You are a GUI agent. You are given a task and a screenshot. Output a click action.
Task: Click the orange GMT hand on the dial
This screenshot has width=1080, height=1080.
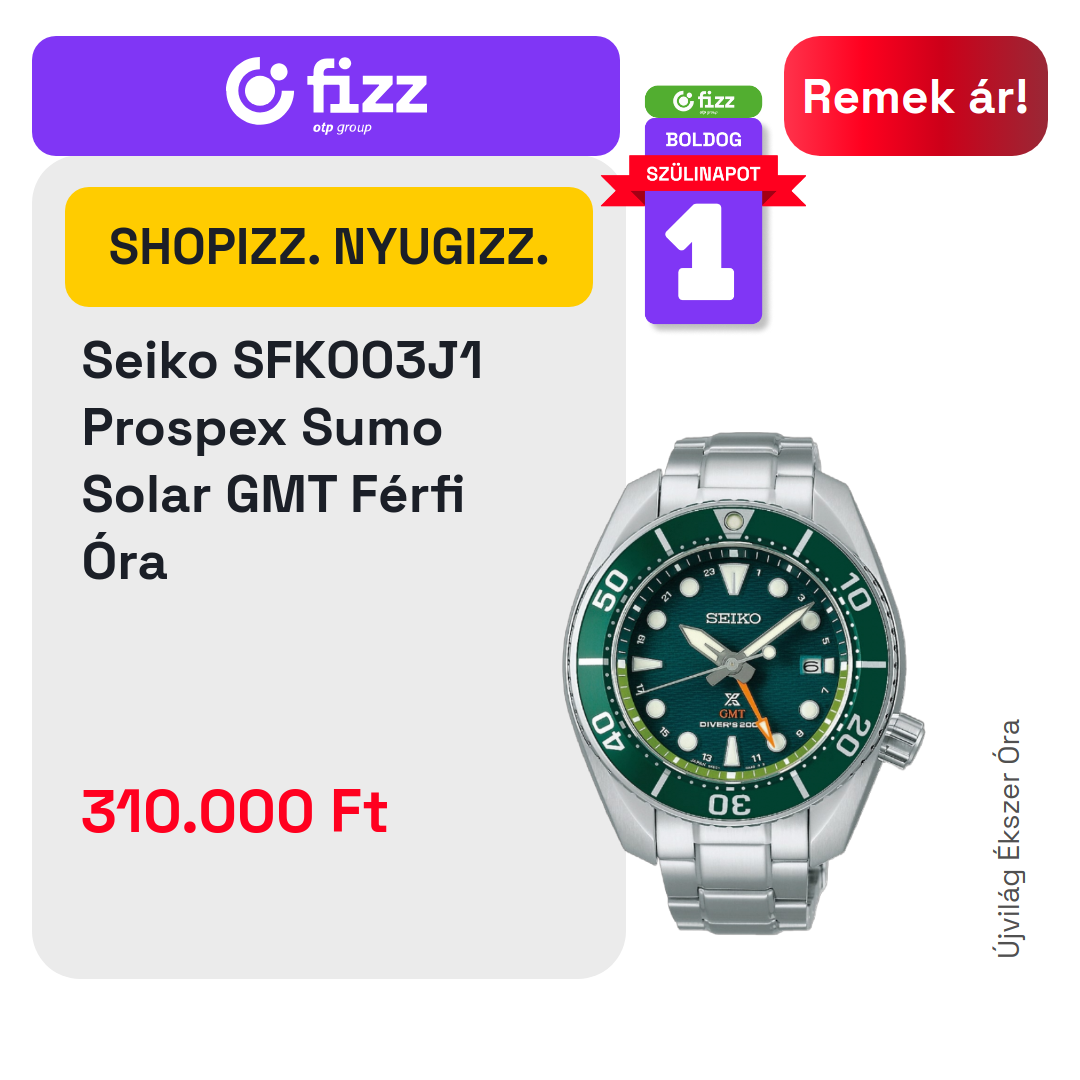[756, 713]
